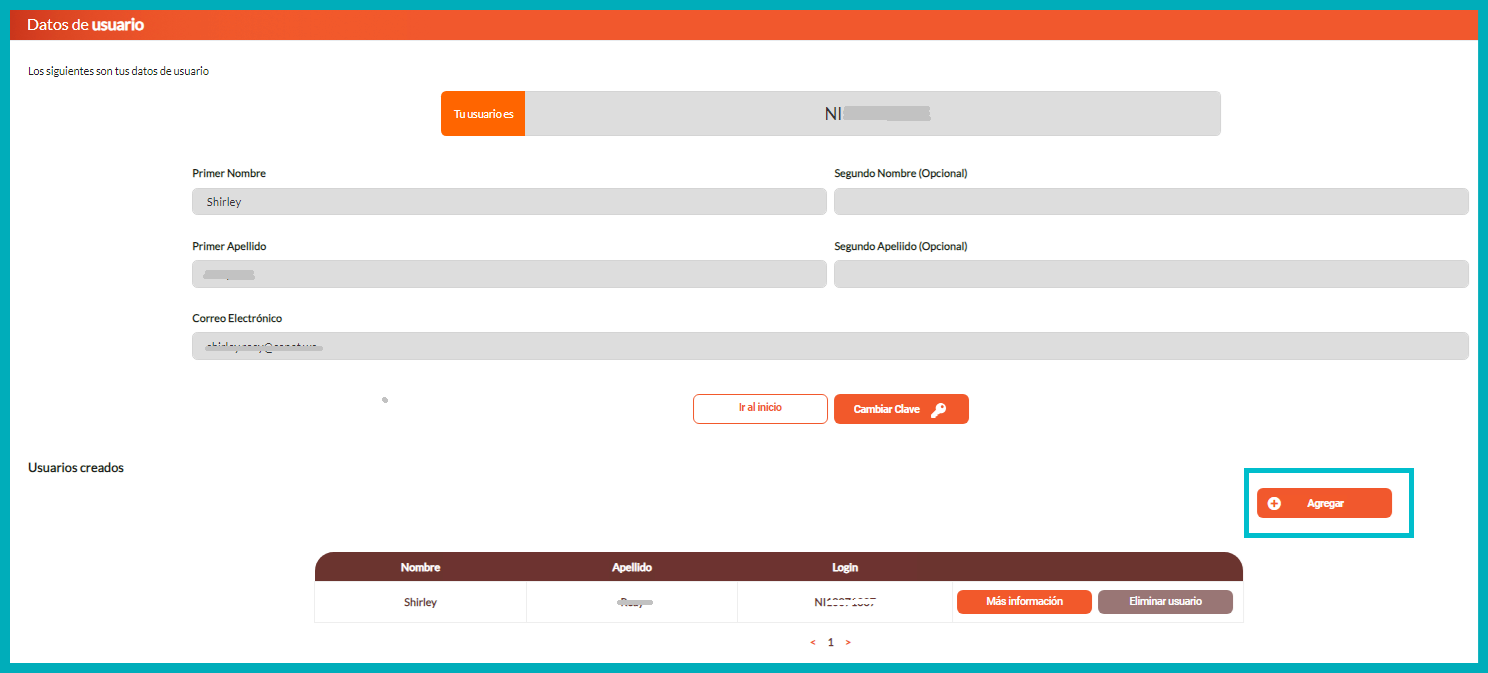Click the Agregar button label
Screen dimensions: 1488x673
click(1325, 504)
